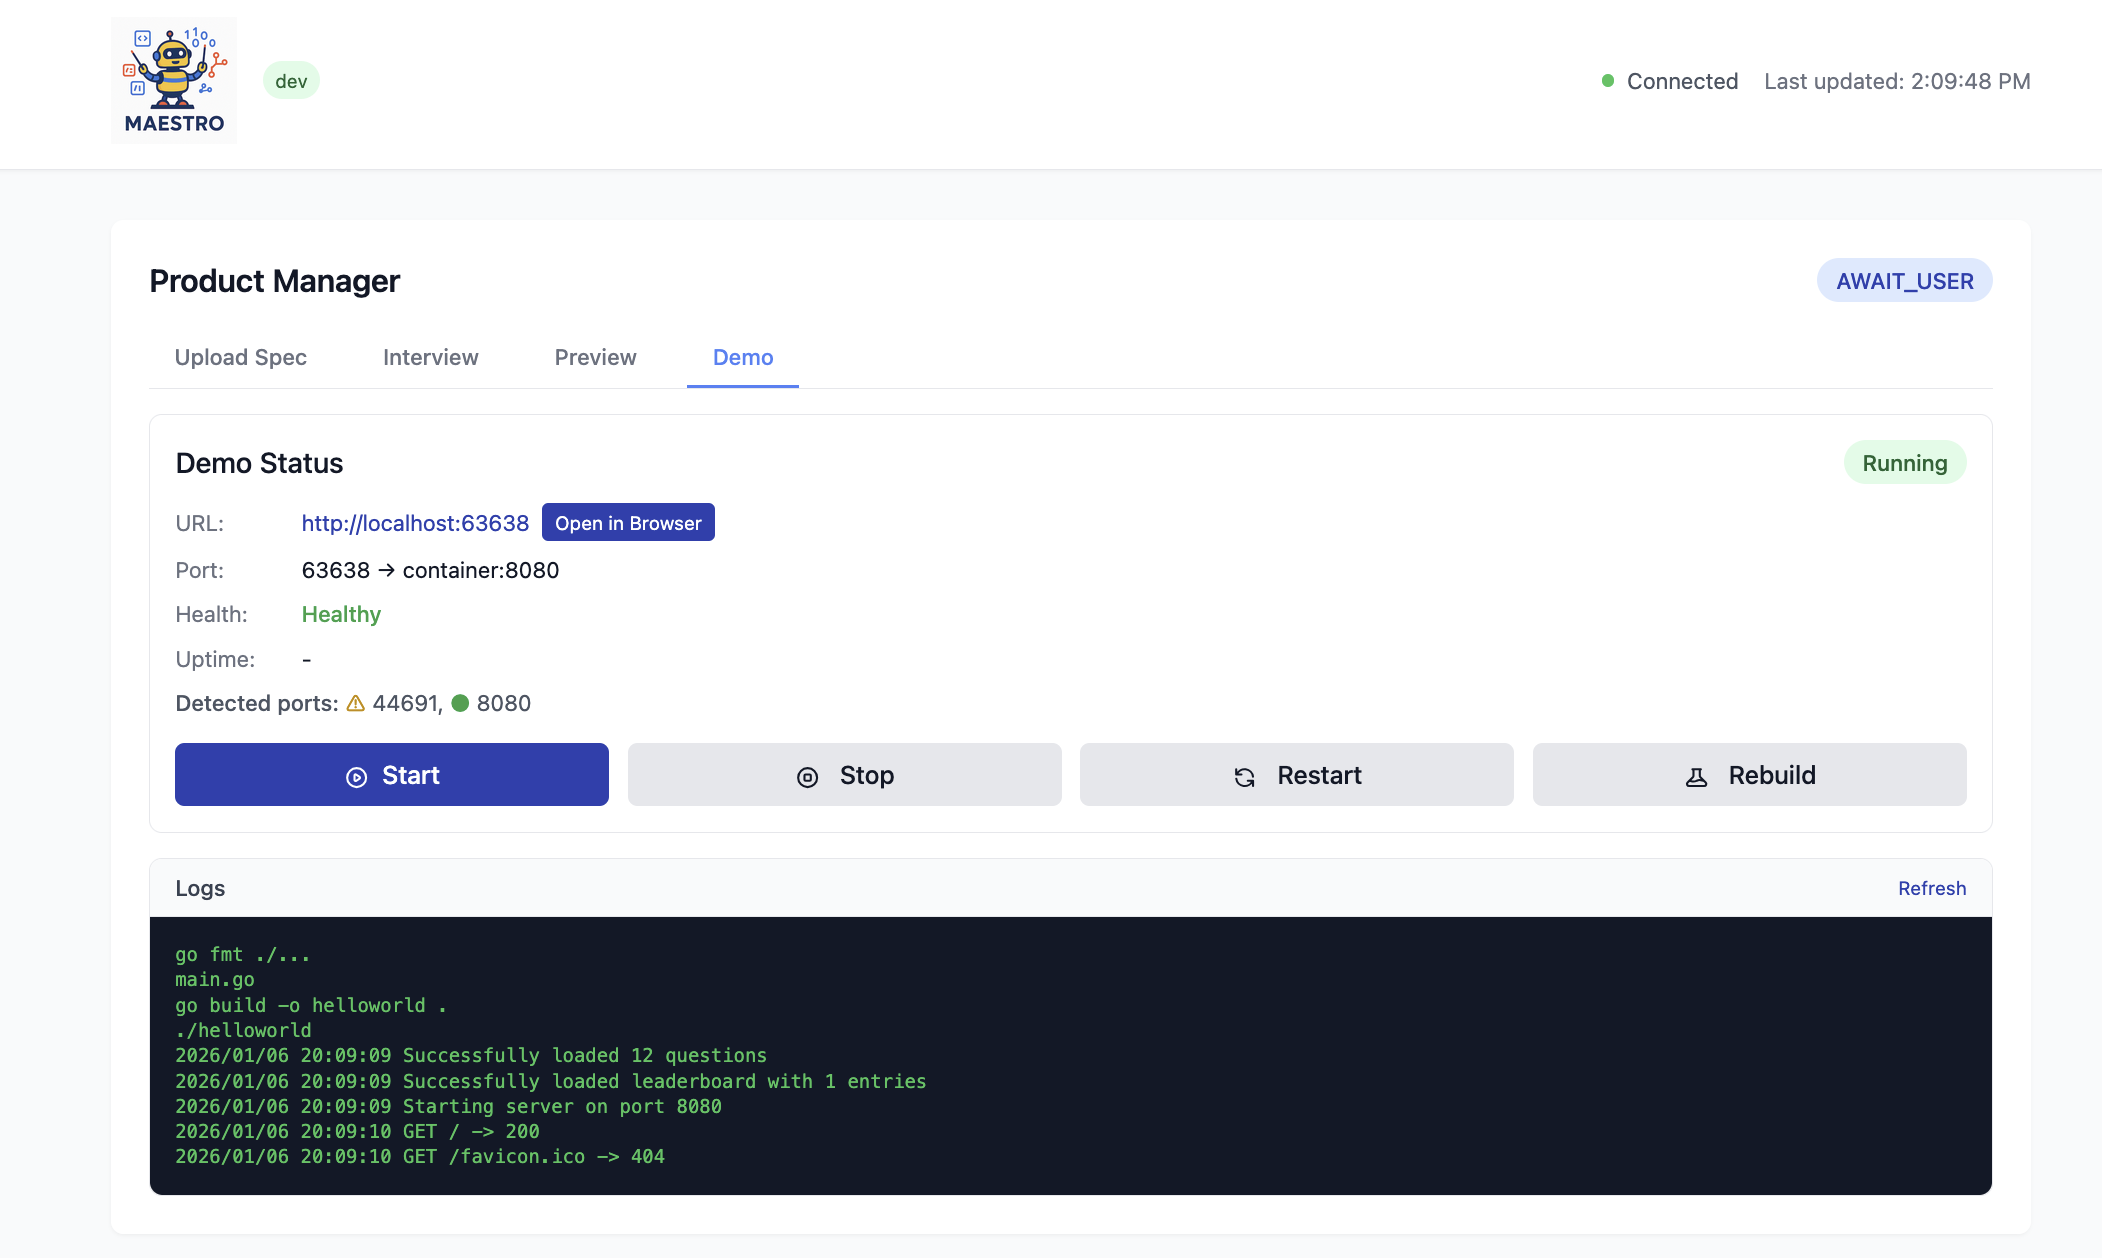Click the 'GET / -> 200' log line
2102x1258 pixels.
[x=357, y=1131]
